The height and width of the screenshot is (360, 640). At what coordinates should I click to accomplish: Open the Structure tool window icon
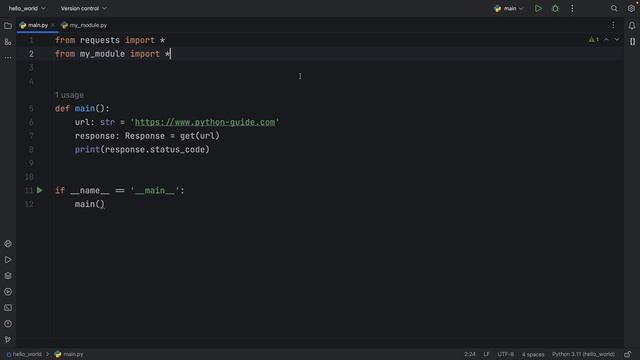point(8,42)
